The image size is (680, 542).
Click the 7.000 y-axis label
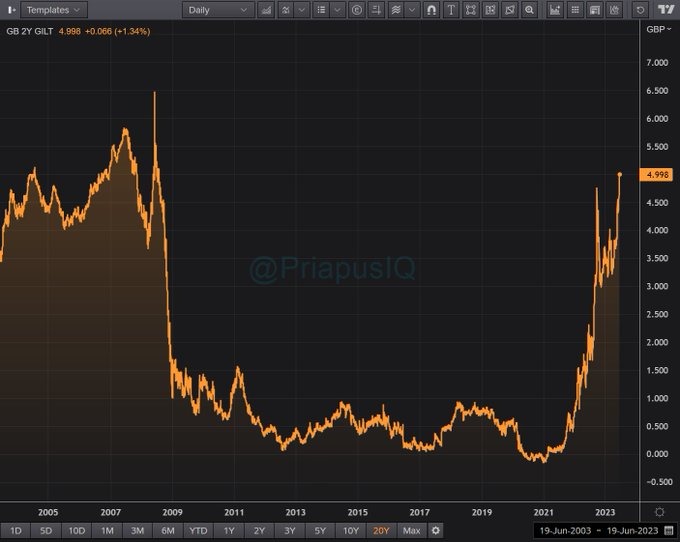[x=657, y=62]
